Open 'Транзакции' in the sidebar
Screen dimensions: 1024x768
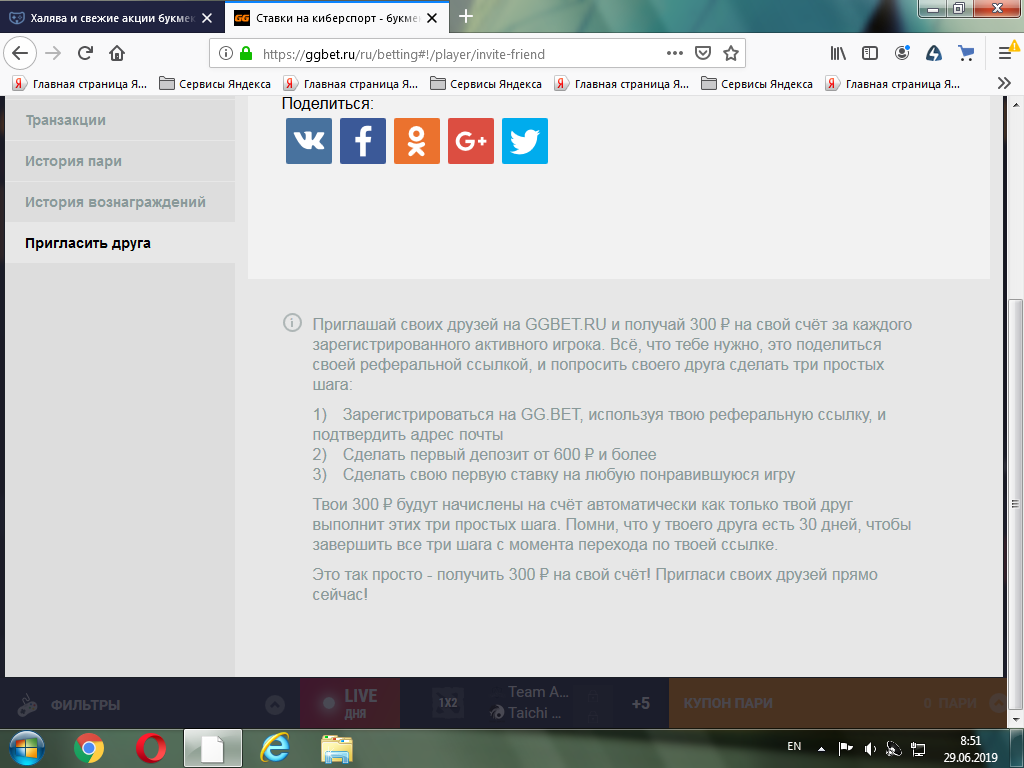120,120
